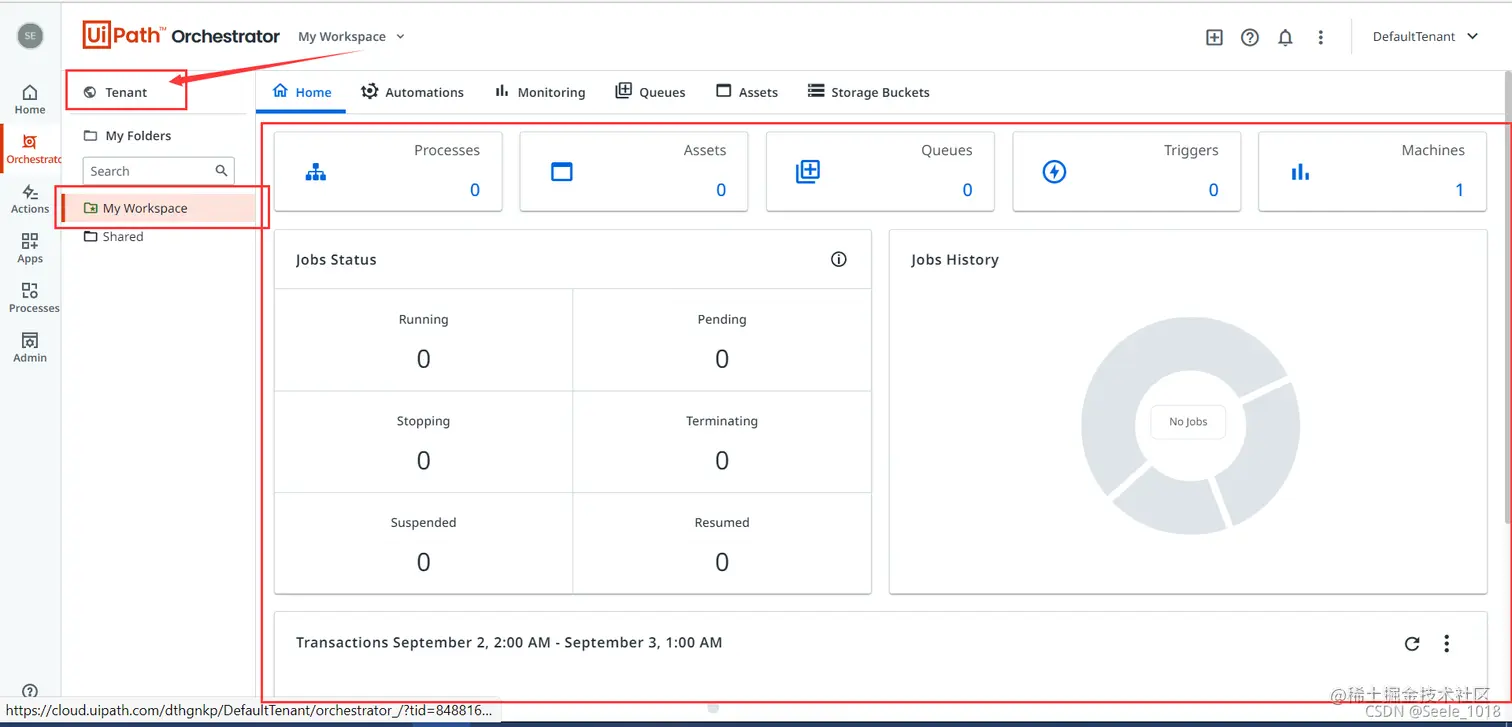Select the My Workspace folder
This screenshot has width=1512, height=727.
point(160,208)
